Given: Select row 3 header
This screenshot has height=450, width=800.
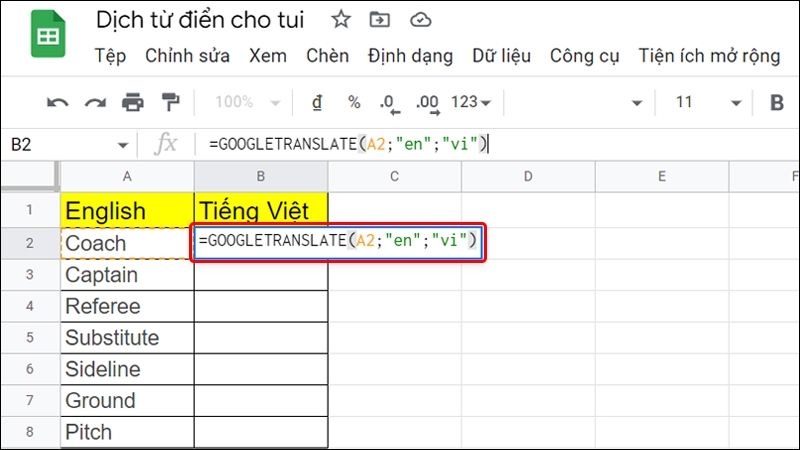Looking at the screenshot, I should click(x=30, y=275).
